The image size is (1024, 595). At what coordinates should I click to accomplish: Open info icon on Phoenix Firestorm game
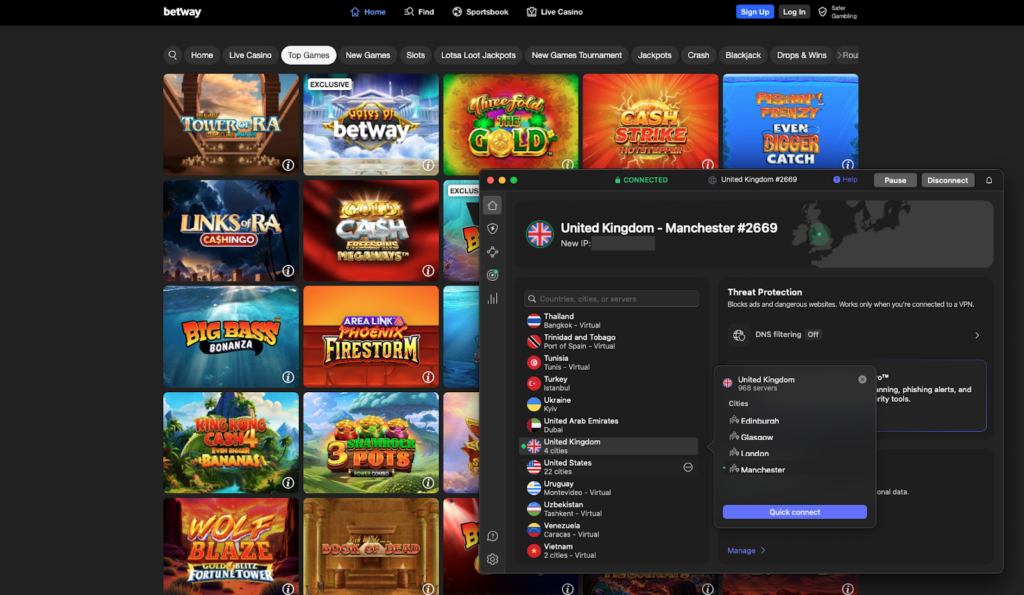[x=428, y=377]
